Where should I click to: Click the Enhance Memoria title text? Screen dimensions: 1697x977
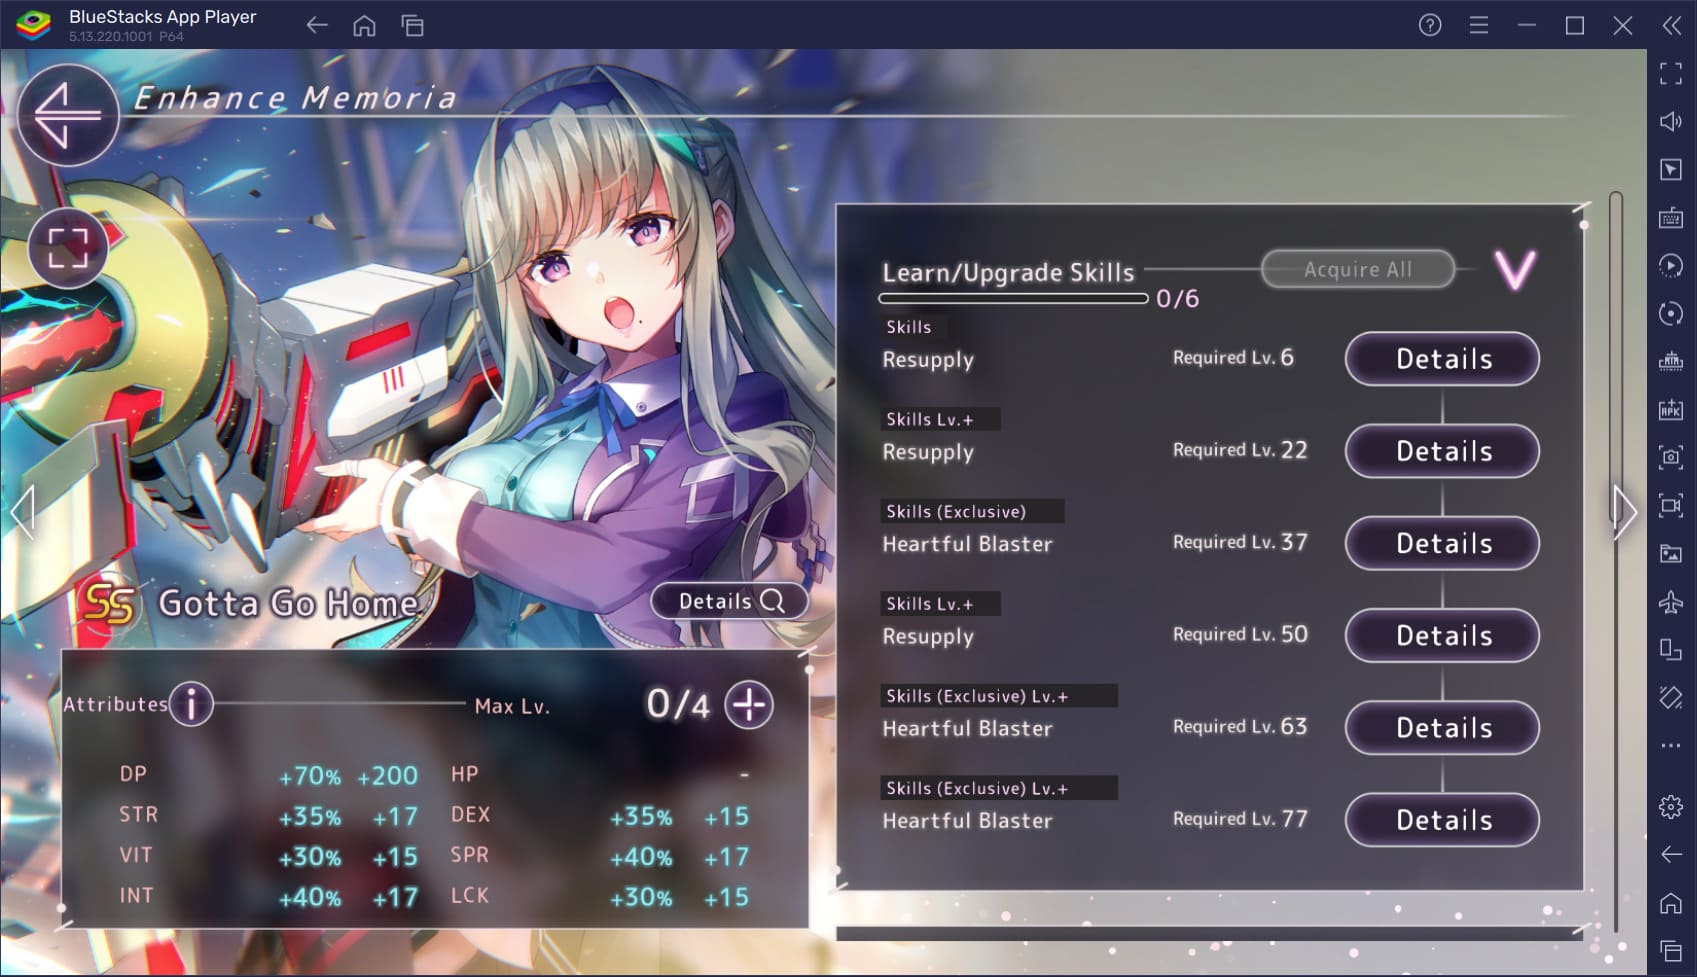(x=295, y=98)
